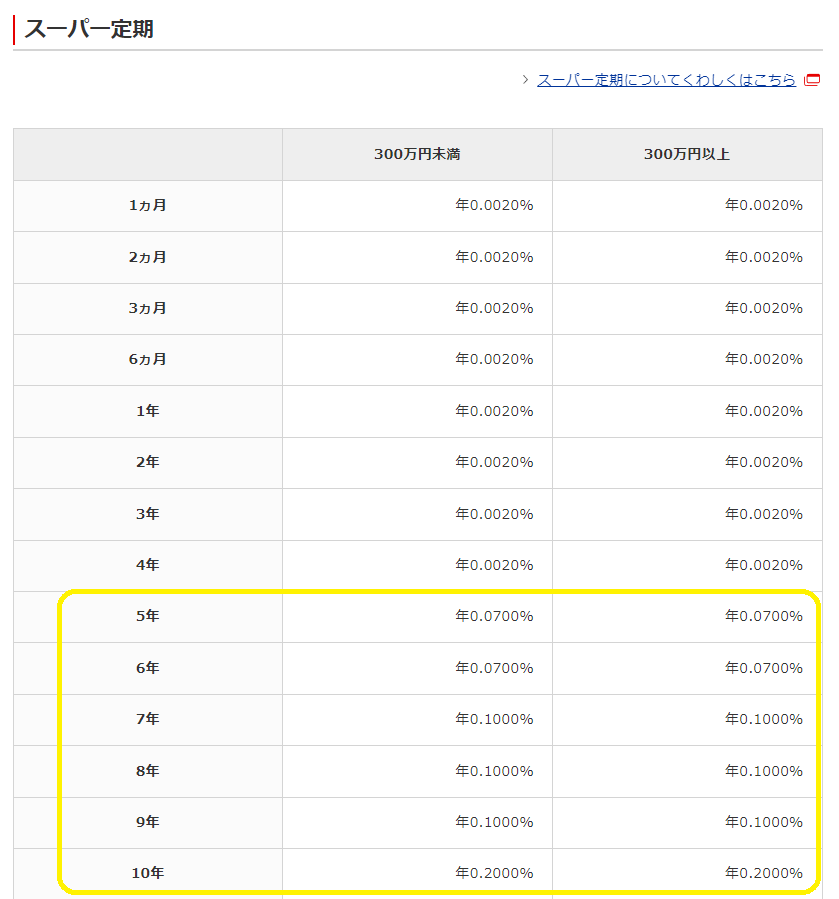Click the 1年 rate under 300万円以上
The image size is (839, 899).
click(x=764, y=411)
